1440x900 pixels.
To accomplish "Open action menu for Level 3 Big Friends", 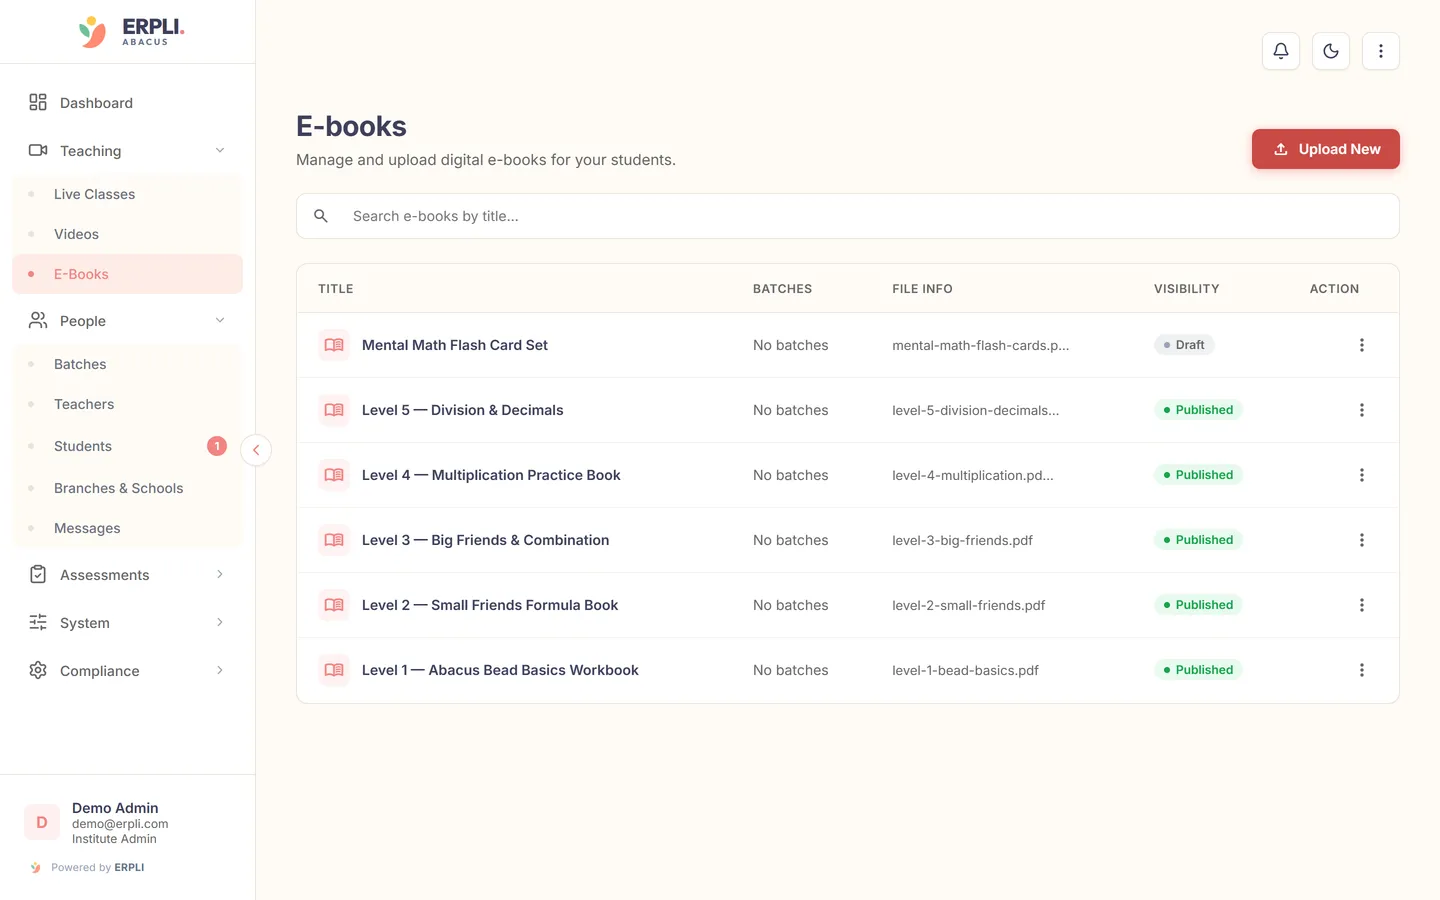I will 1361,540.
